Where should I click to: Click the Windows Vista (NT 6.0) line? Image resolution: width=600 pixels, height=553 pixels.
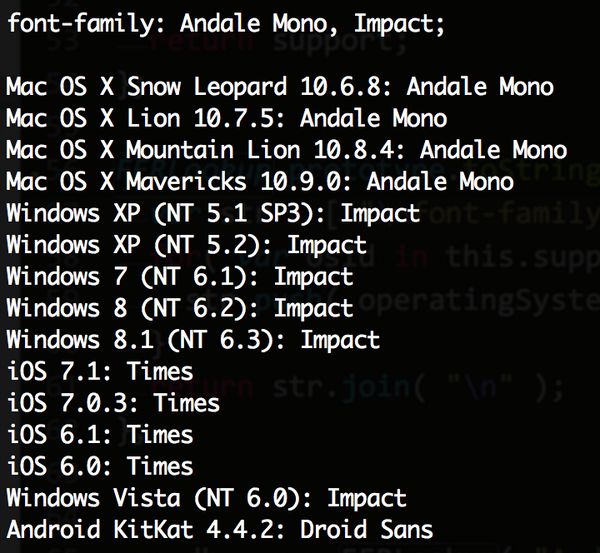tap(206, 497)
